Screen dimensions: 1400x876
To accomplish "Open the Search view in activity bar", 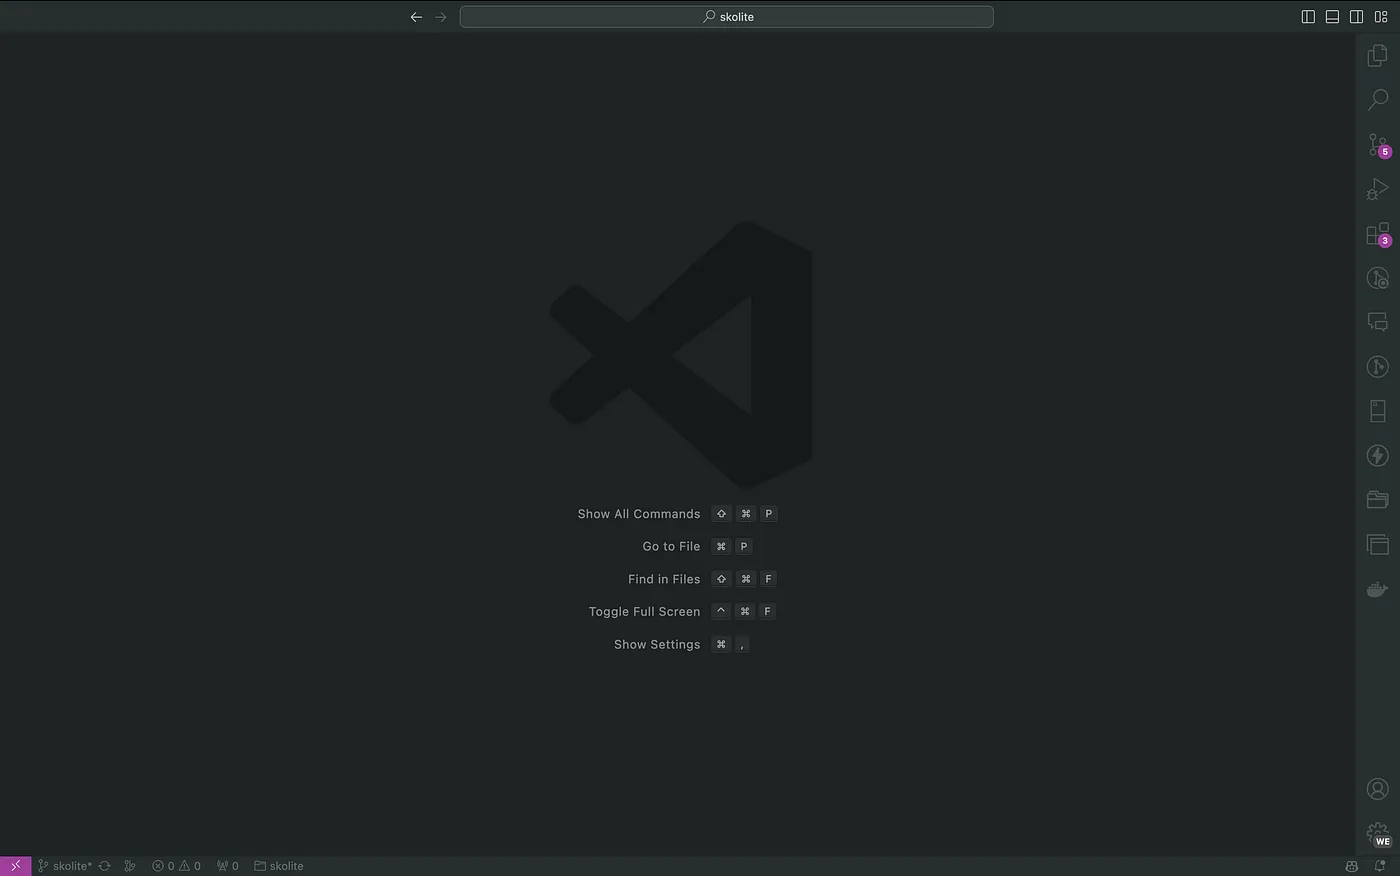I will coord(1377,100).
